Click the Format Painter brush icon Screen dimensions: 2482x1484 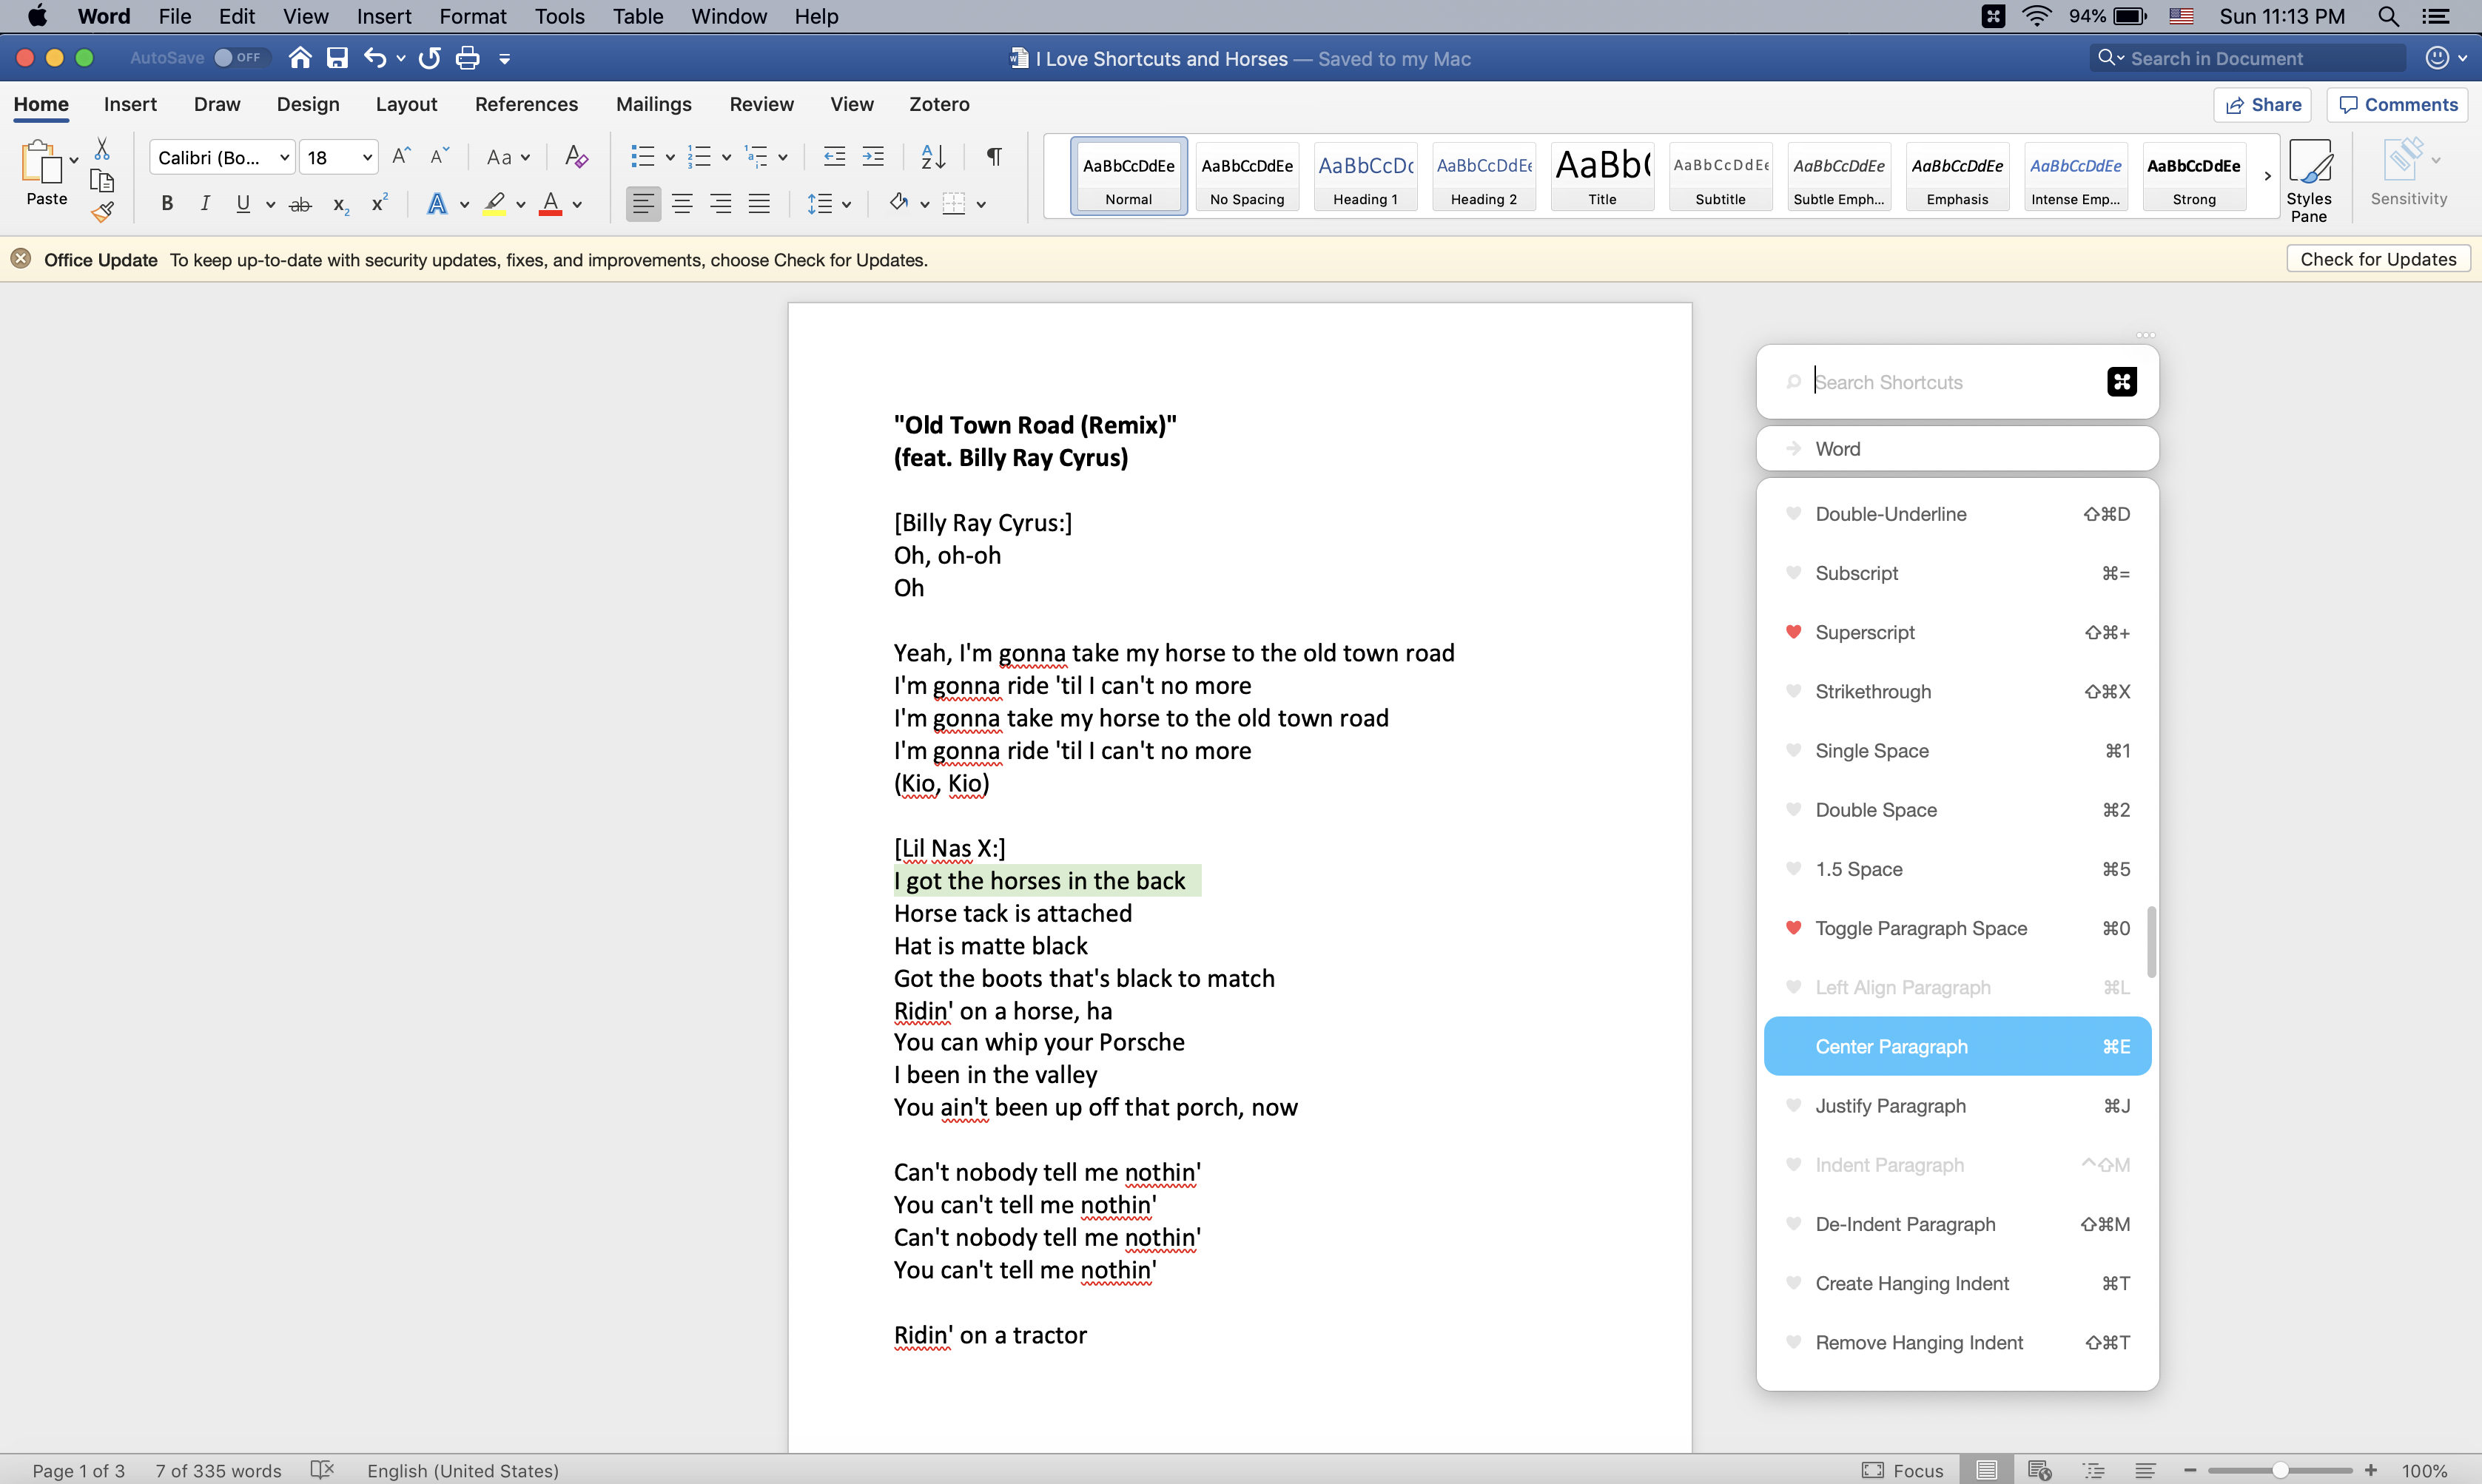[102, 212]
